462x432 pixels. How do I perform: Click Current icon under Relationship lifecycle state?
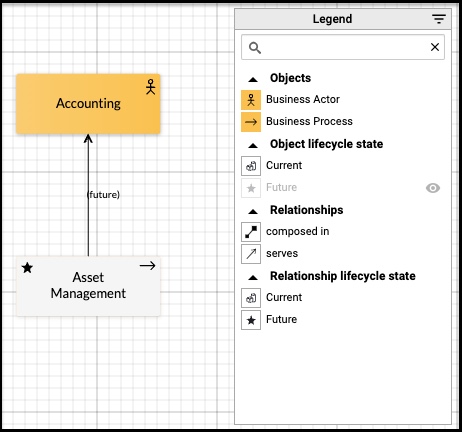(251, 298)
